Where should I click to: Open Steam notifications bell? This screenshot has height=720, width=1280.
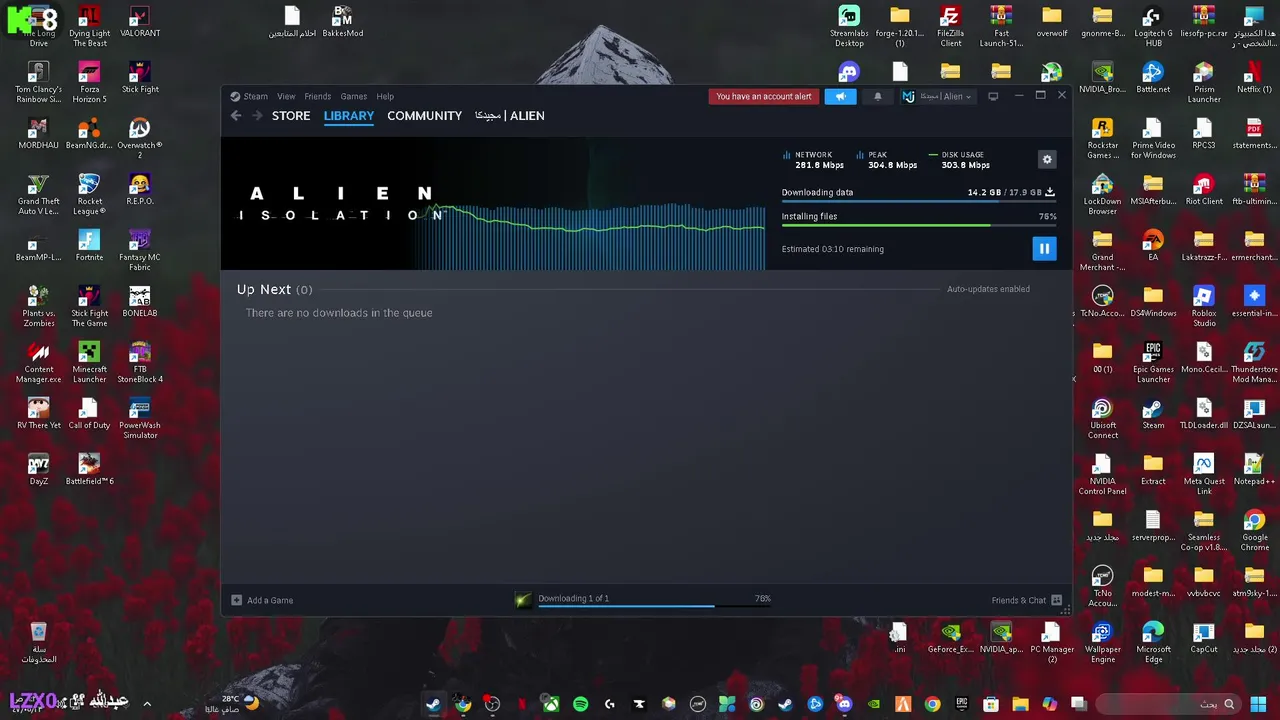click(x=878, y=96)
